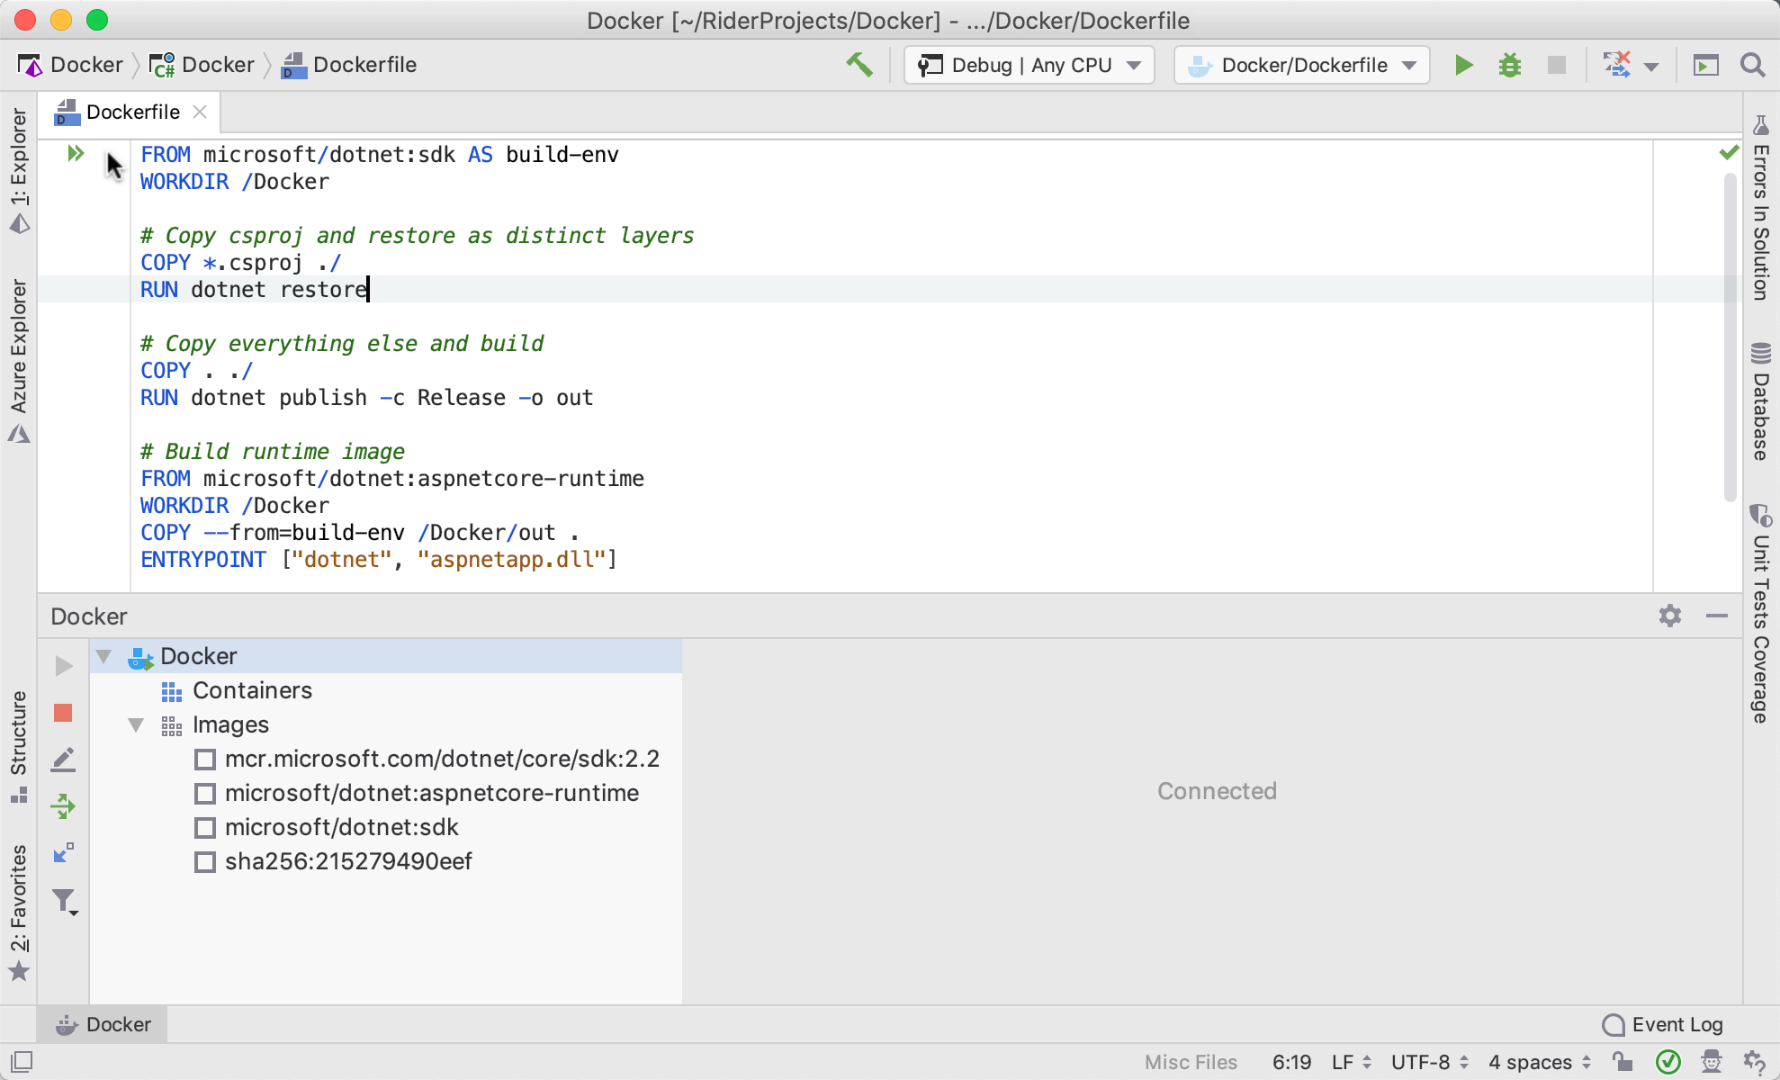1780x1080 pixels.
Task: Click the RUN dotnet publish line
Action: click(366, 398)
